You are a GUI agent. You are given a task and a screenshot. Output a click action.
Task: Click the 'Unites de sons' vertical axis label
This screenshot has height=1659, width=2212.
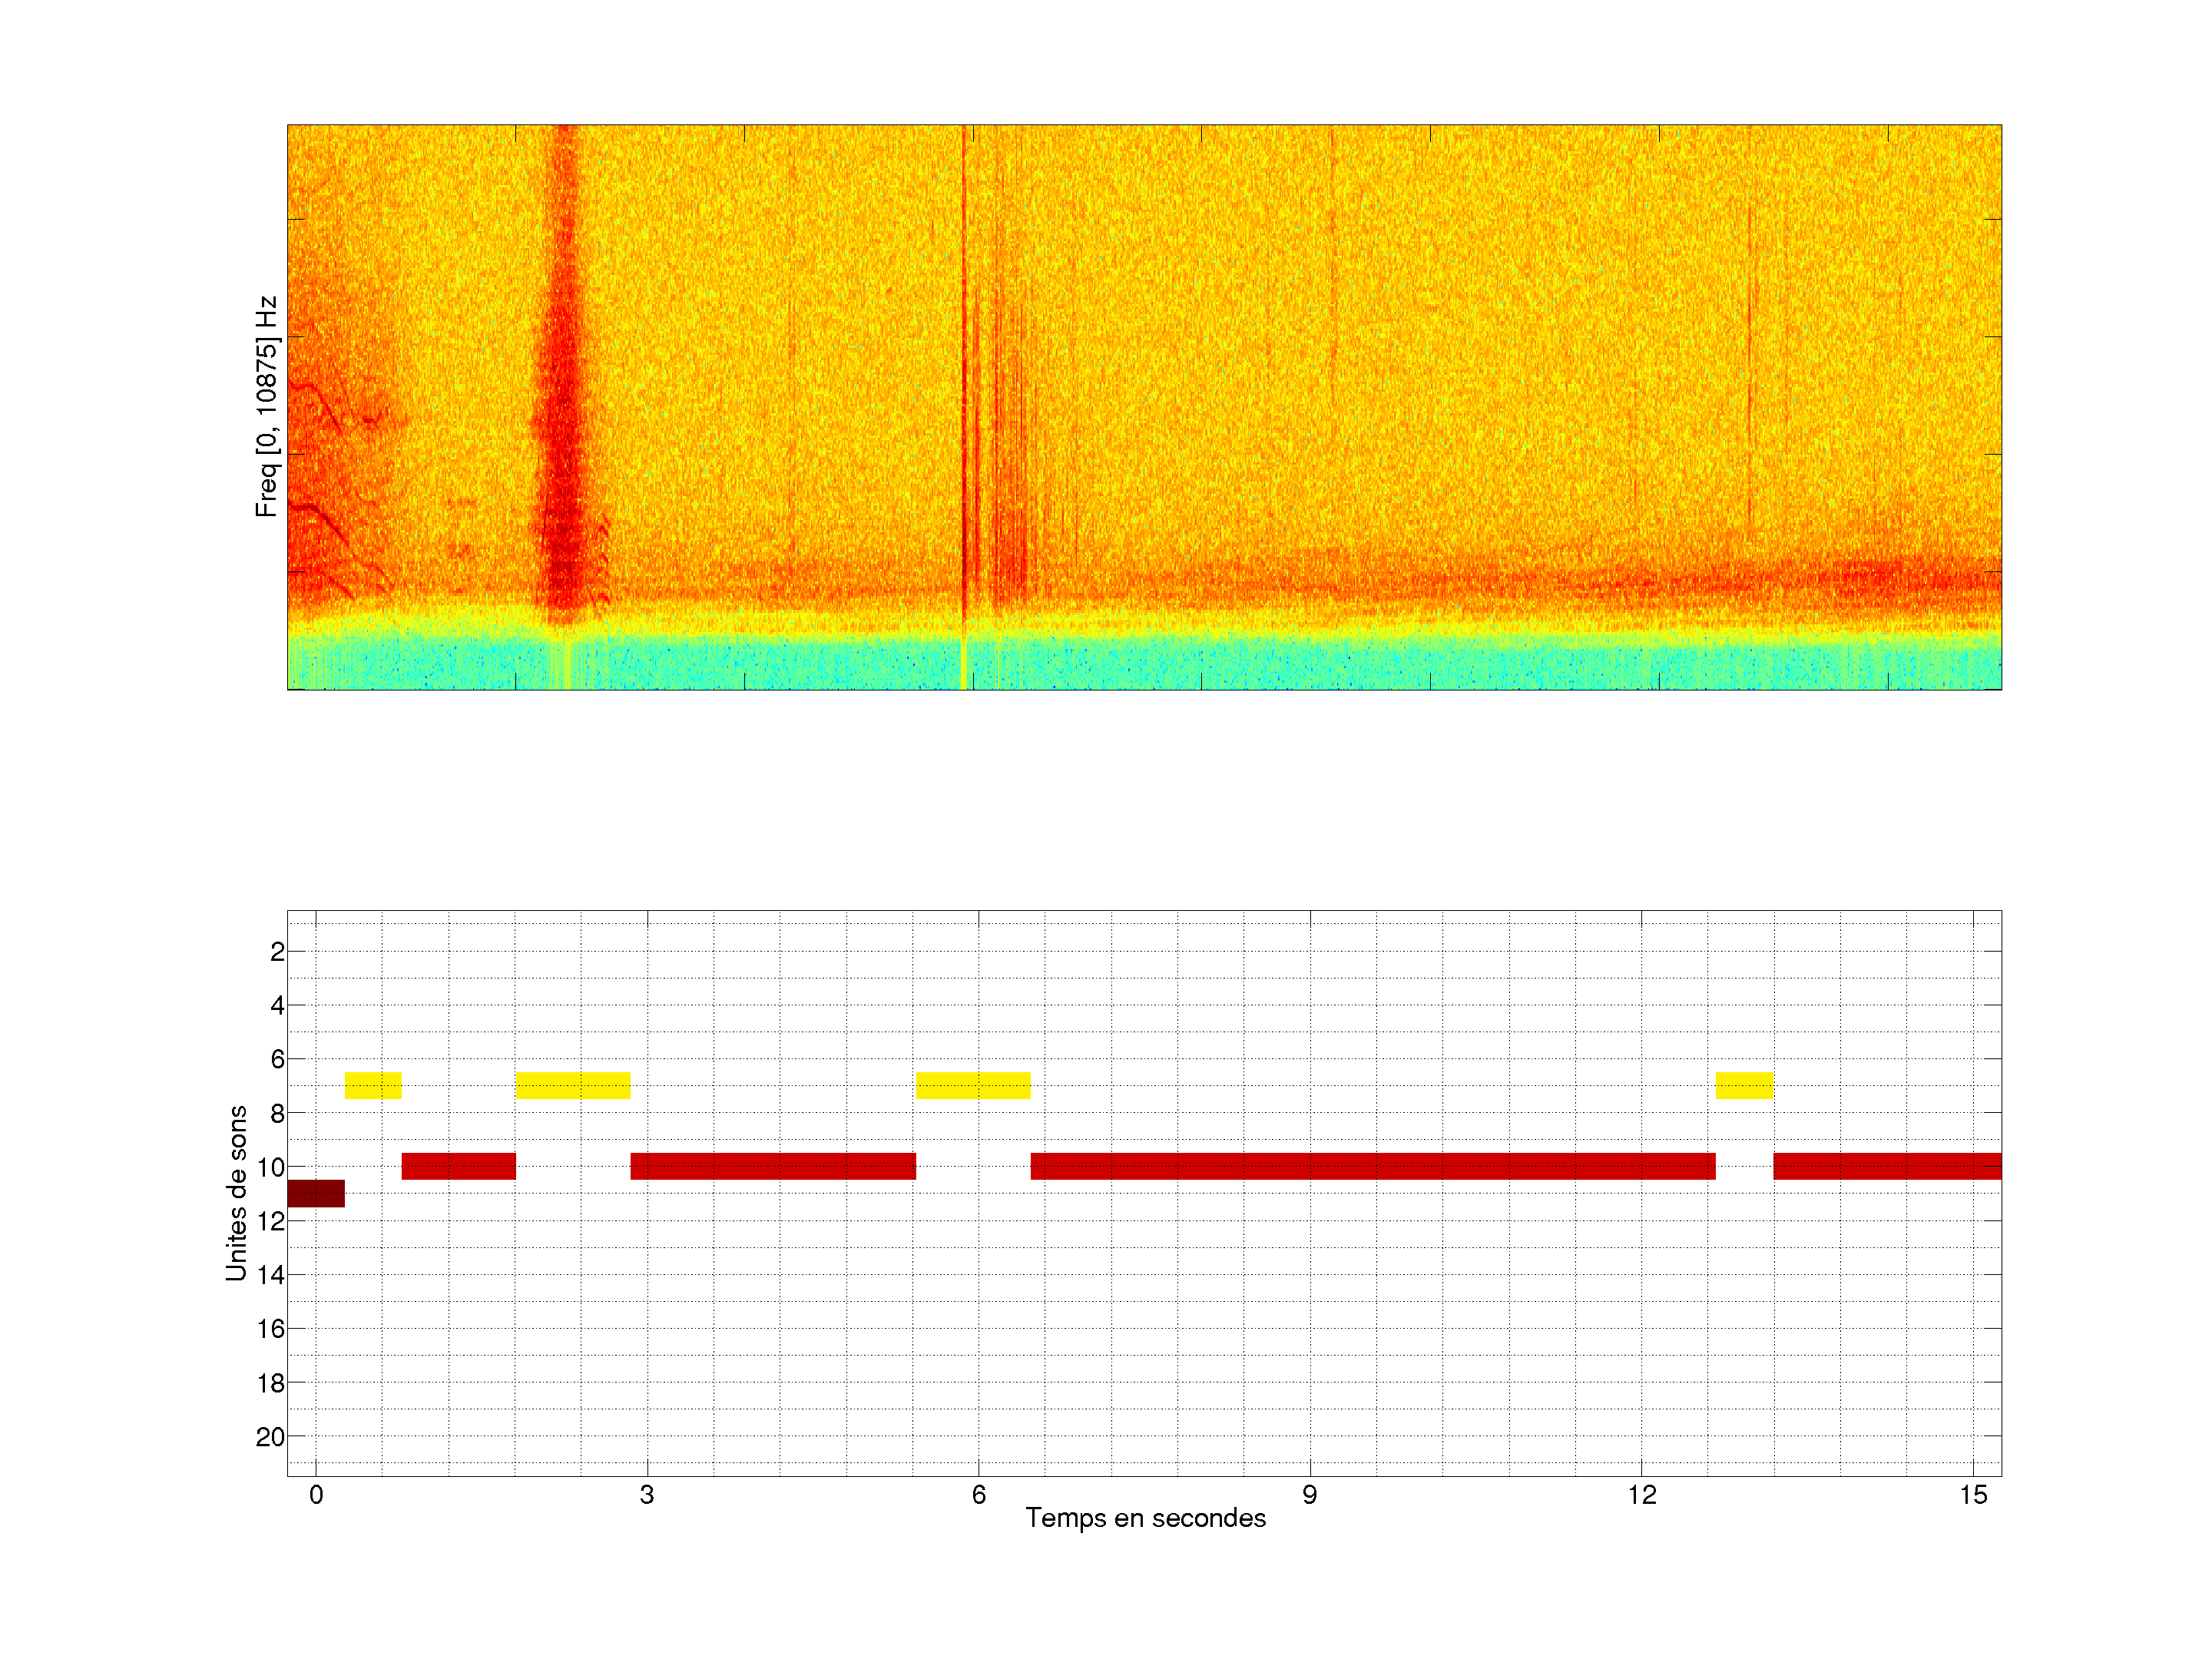pyautogui.click(x=236, y=1193)
